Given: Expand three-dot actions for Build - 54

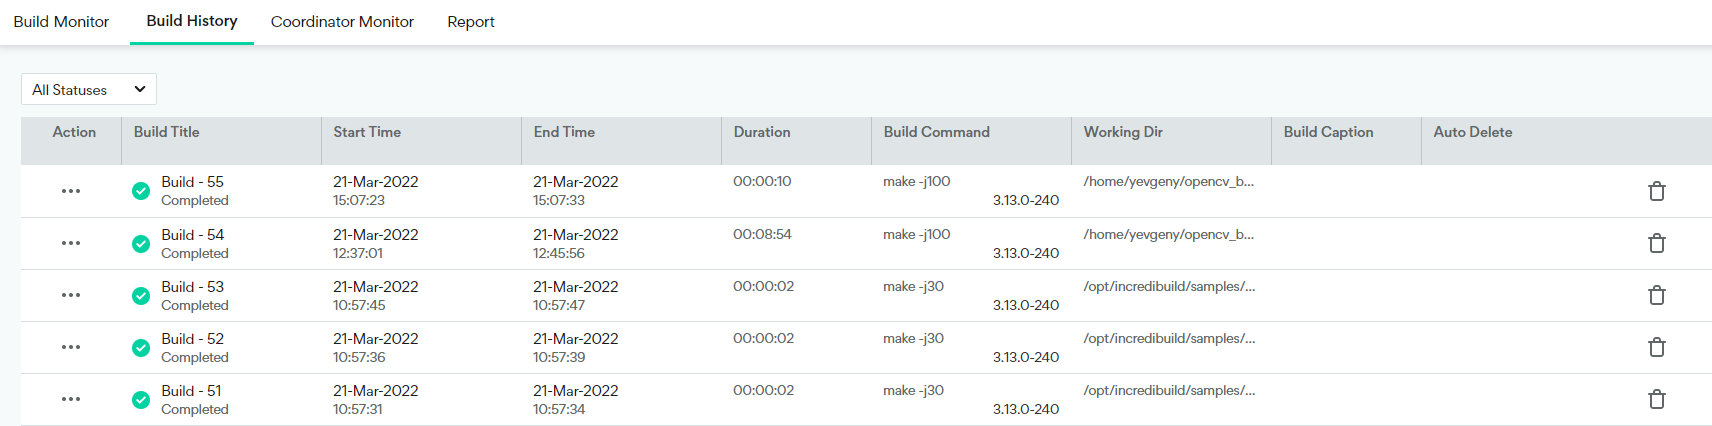Looking at the screenshot, I should [x=71, y=243].
